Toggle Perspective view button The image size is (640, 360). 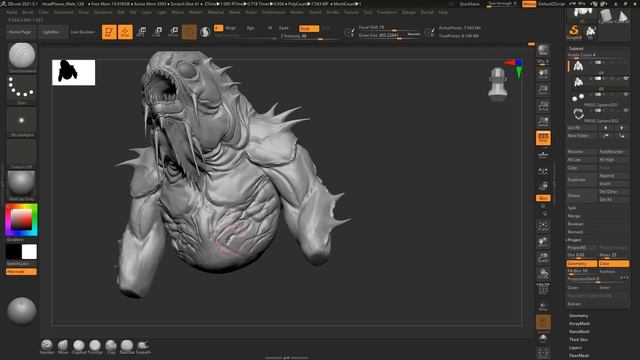click(543, 138)
